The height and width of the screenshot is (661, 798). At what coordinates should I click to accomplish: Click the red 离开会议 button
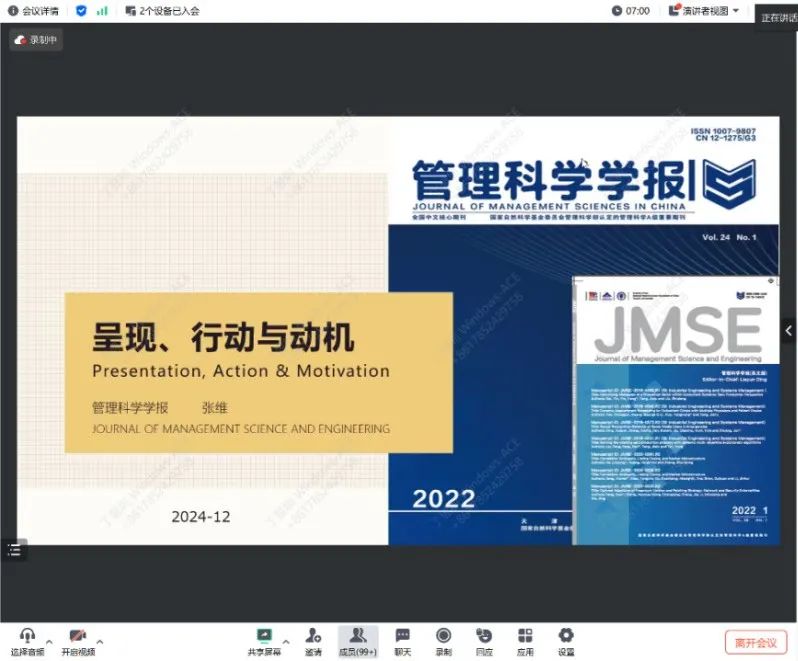coord(756,642)
